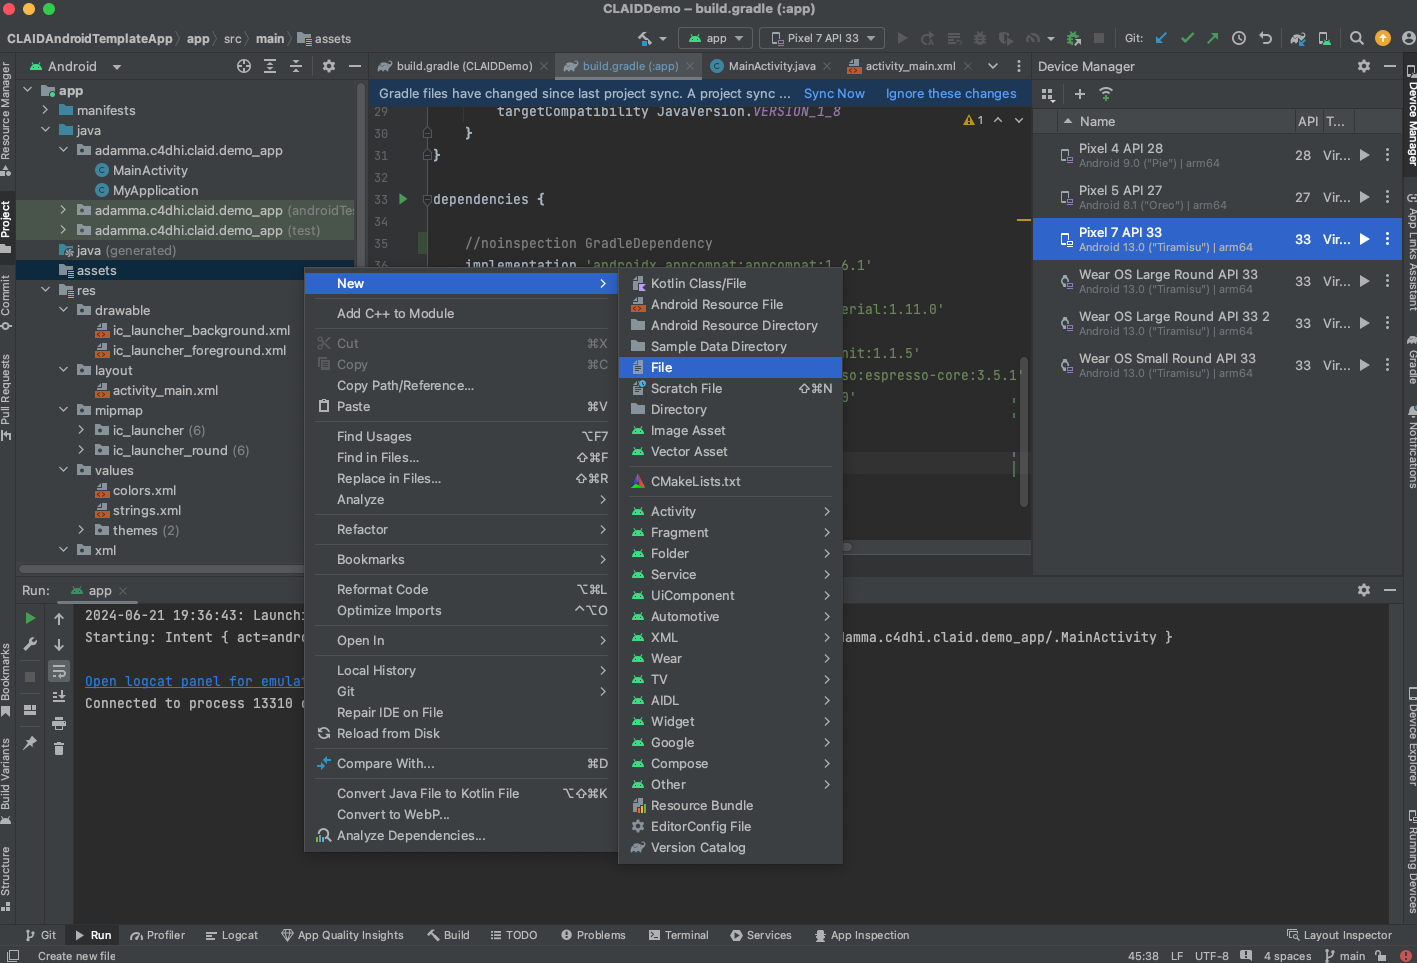Show hidden editor tabs chevron
This screenshot has width=1417, height=963.
(x=993, y=66)
